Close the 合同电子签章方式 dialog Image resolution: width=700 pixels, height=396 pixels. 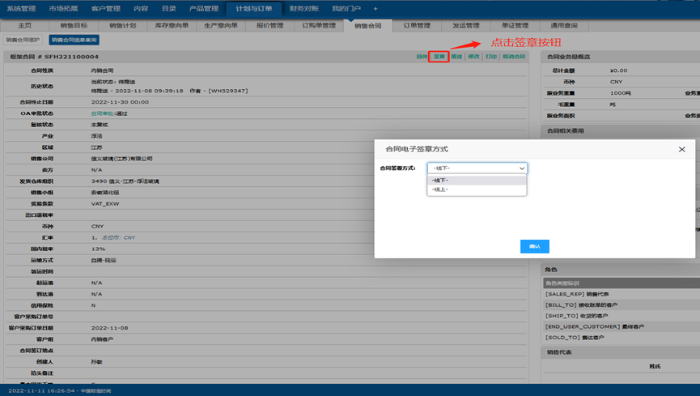pos(682,149)
